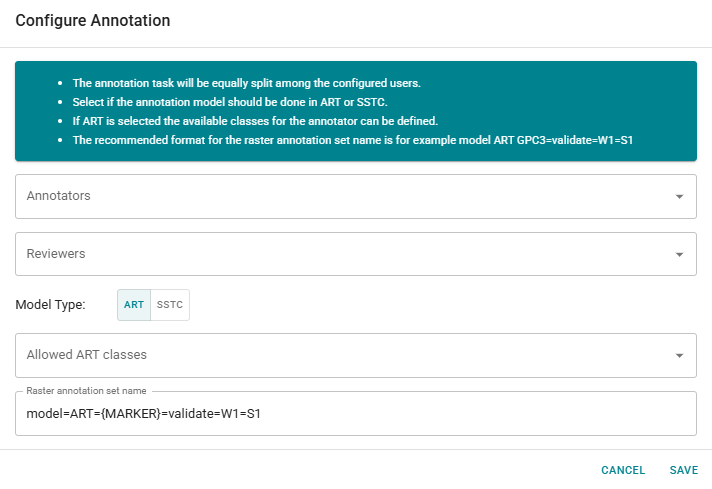Click the Annotators dropdown arrow

(679, 197)
